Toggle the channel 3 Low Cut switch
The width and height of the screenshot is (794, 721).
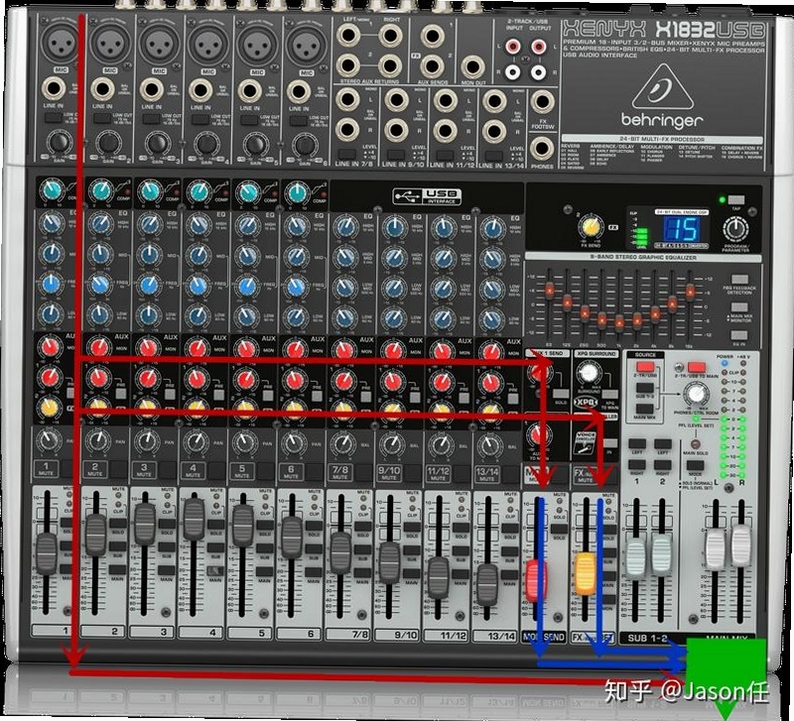click(151, 119)
